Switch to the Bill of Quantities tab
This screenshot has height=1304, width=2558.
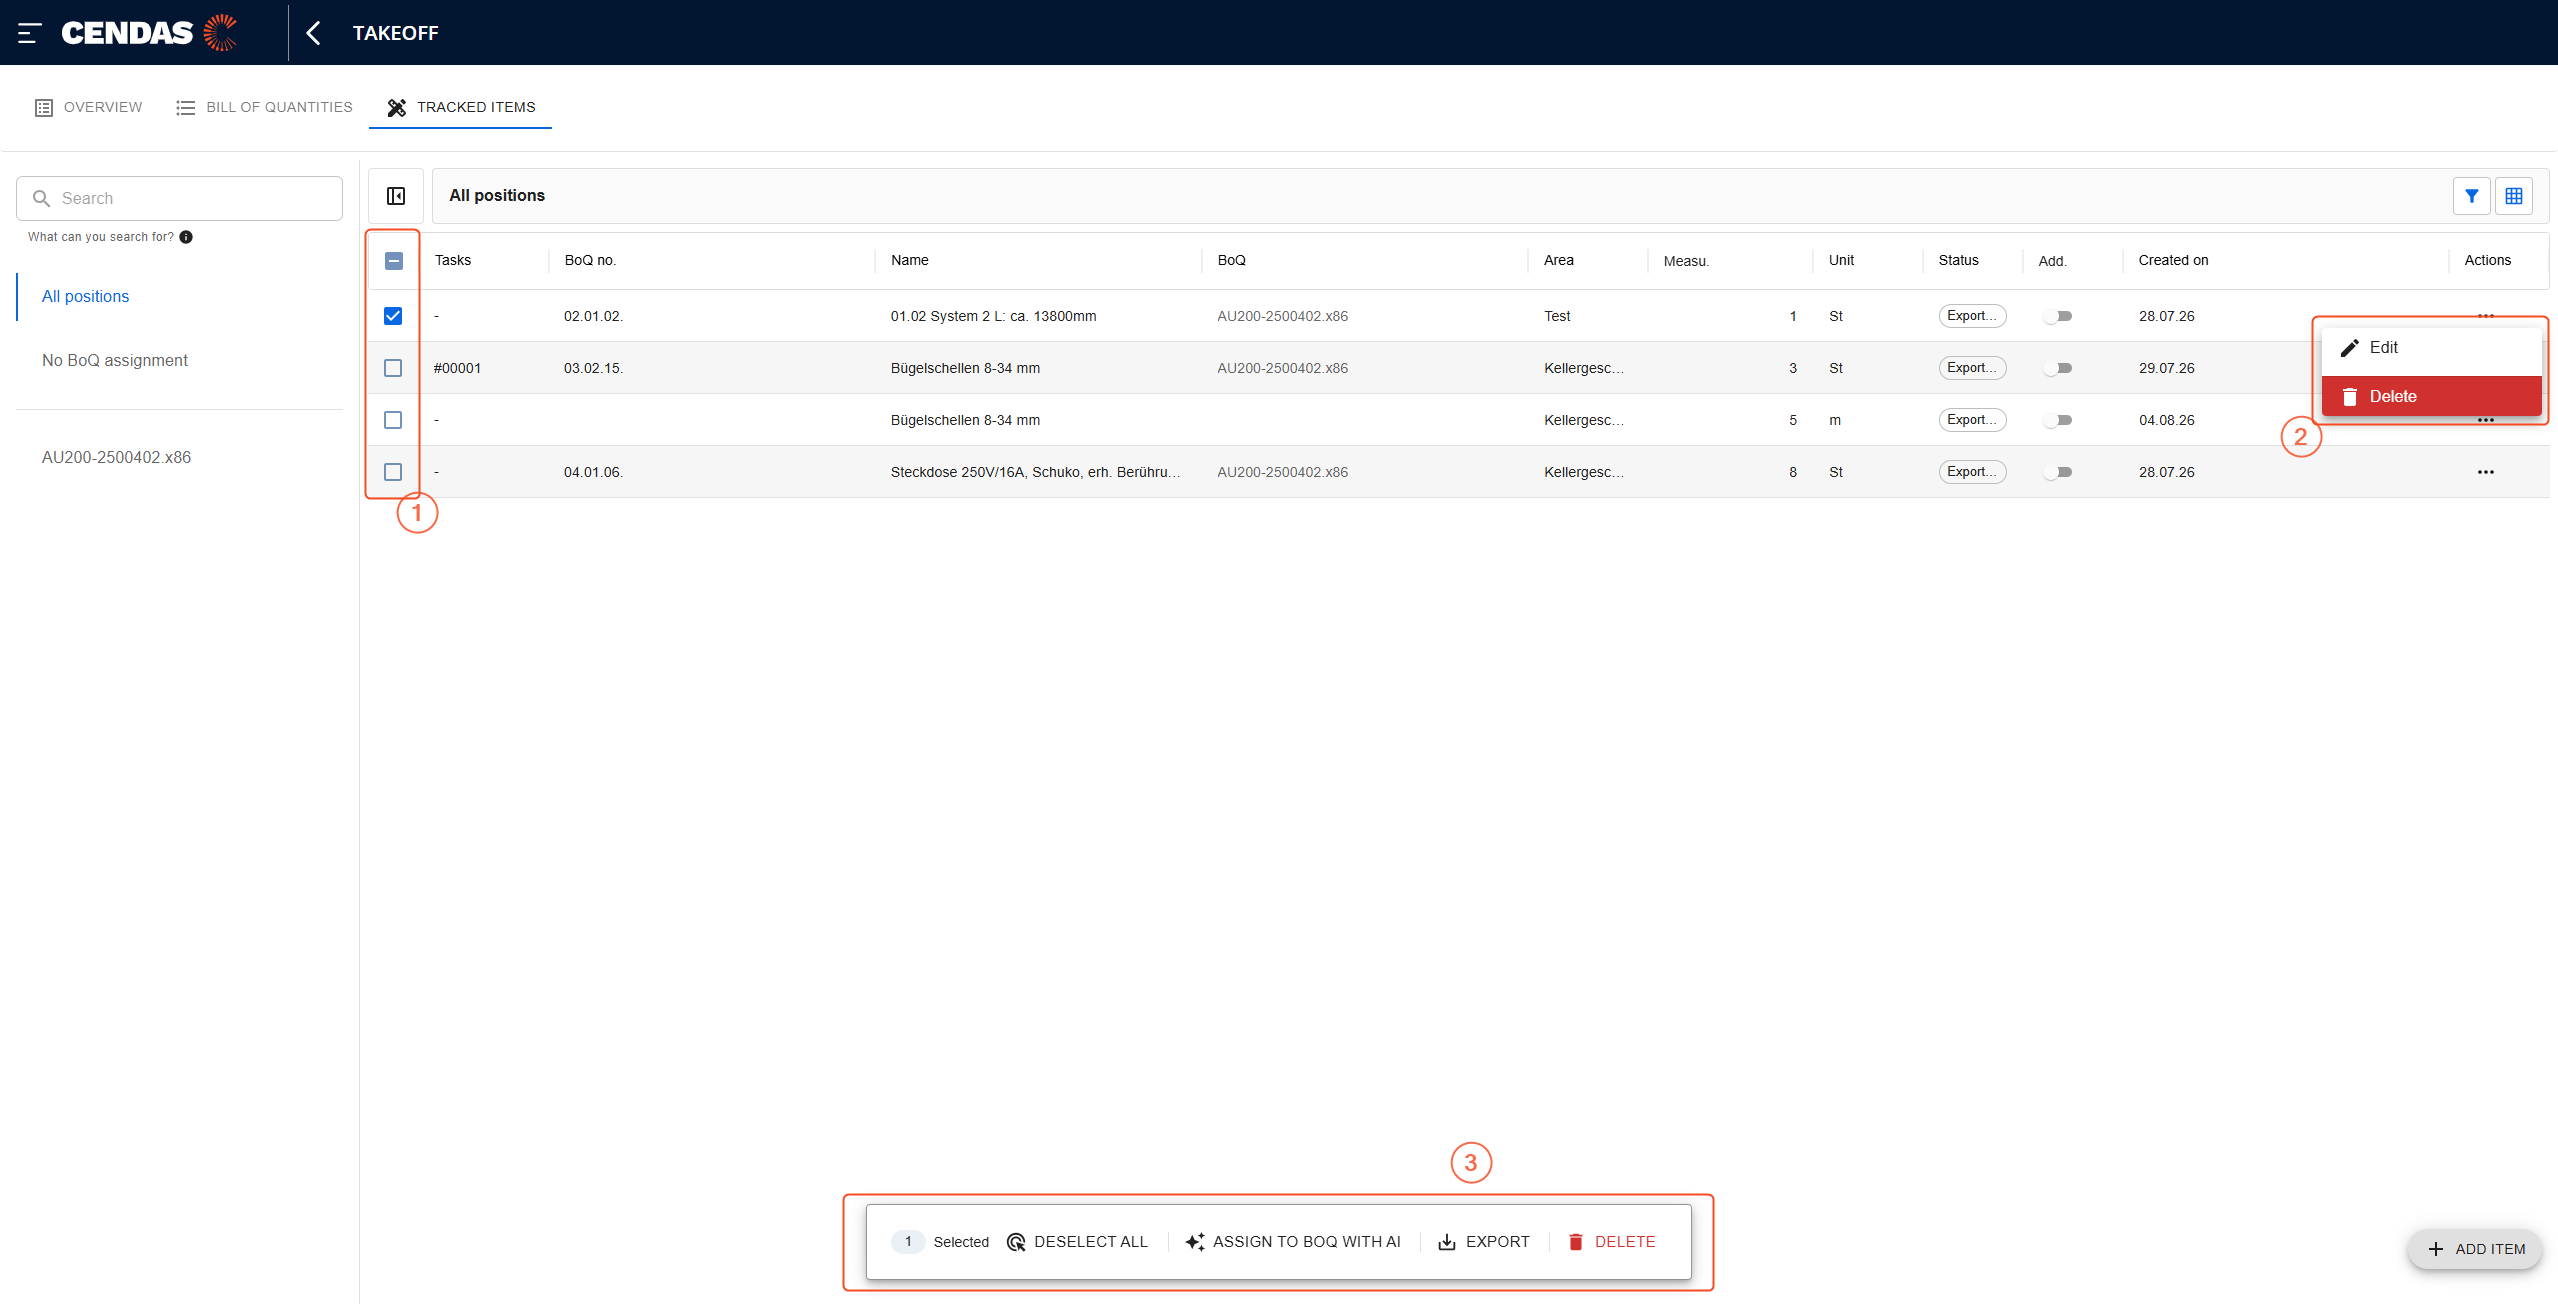point(264,107)
